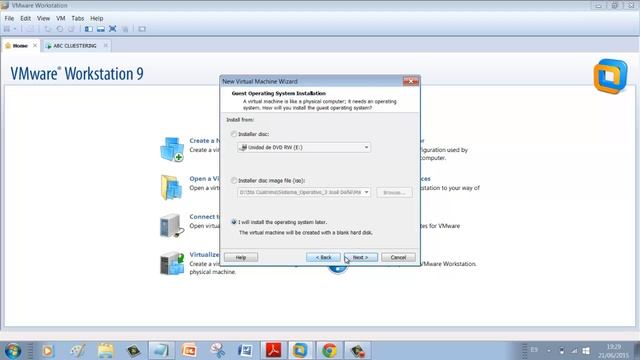Viewport: 640px width, 360px height.
Task: Open Windows Media Player from taskbar
Action: point(48,351)
